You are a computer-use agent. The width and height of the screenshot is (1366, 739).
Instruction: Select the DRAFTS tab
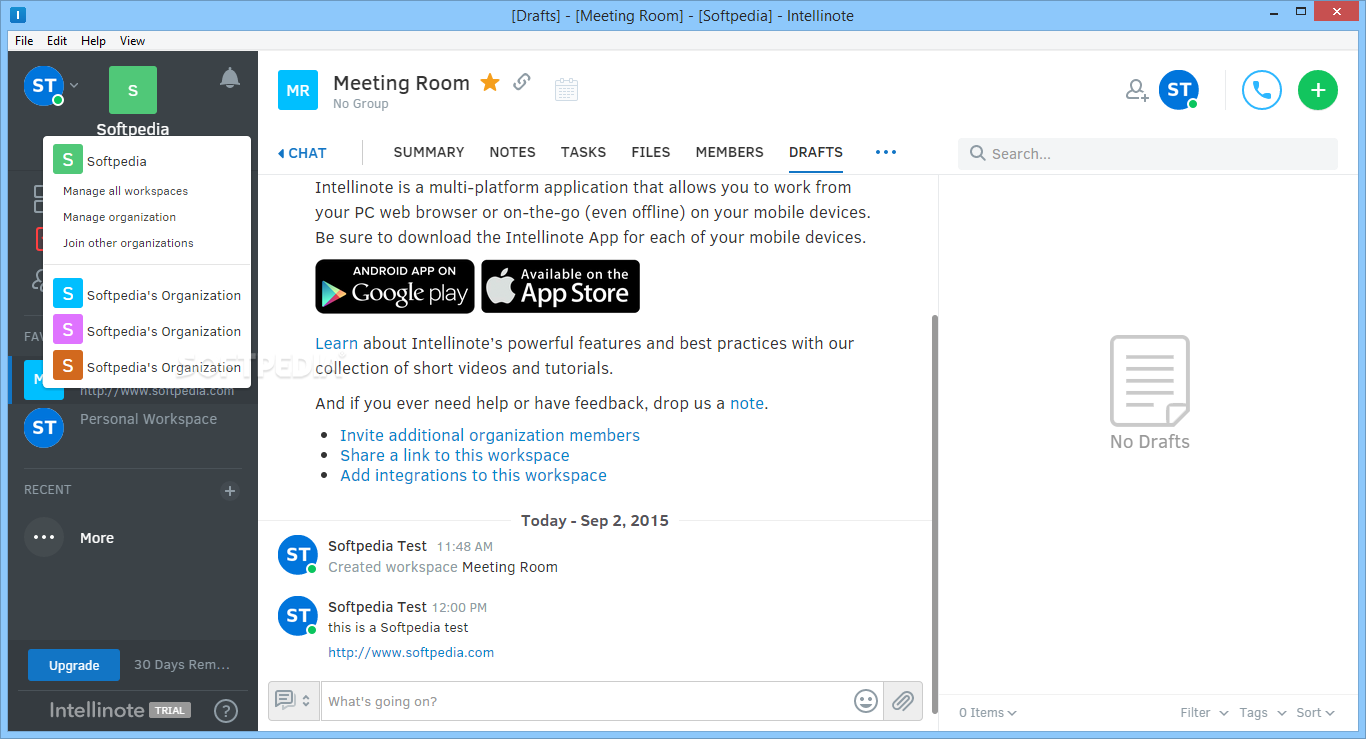pyautogui.click(x=816, y=152)
